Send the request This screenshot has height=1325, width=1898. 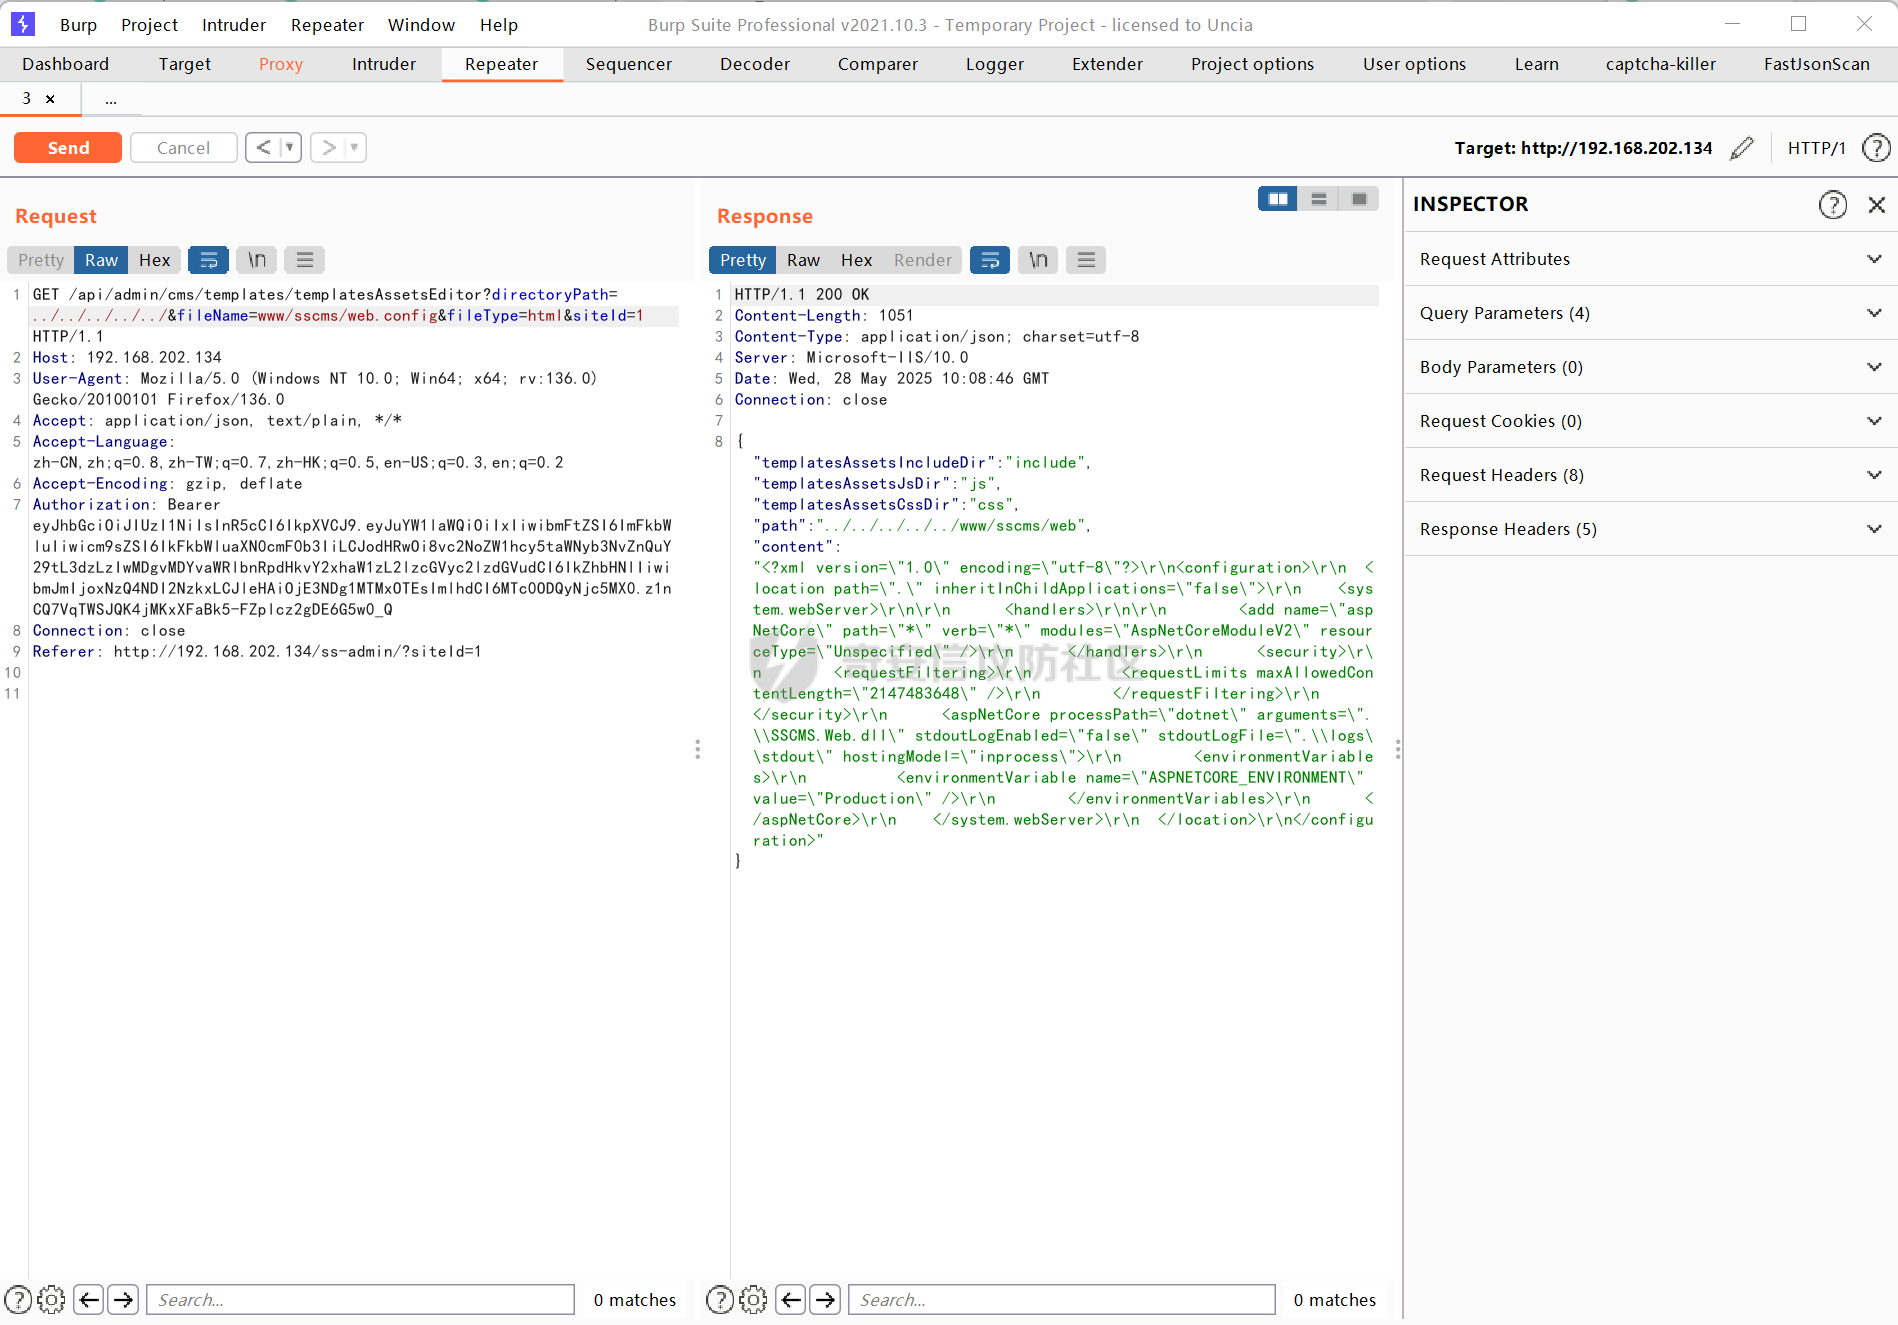(x=68, y=148)
